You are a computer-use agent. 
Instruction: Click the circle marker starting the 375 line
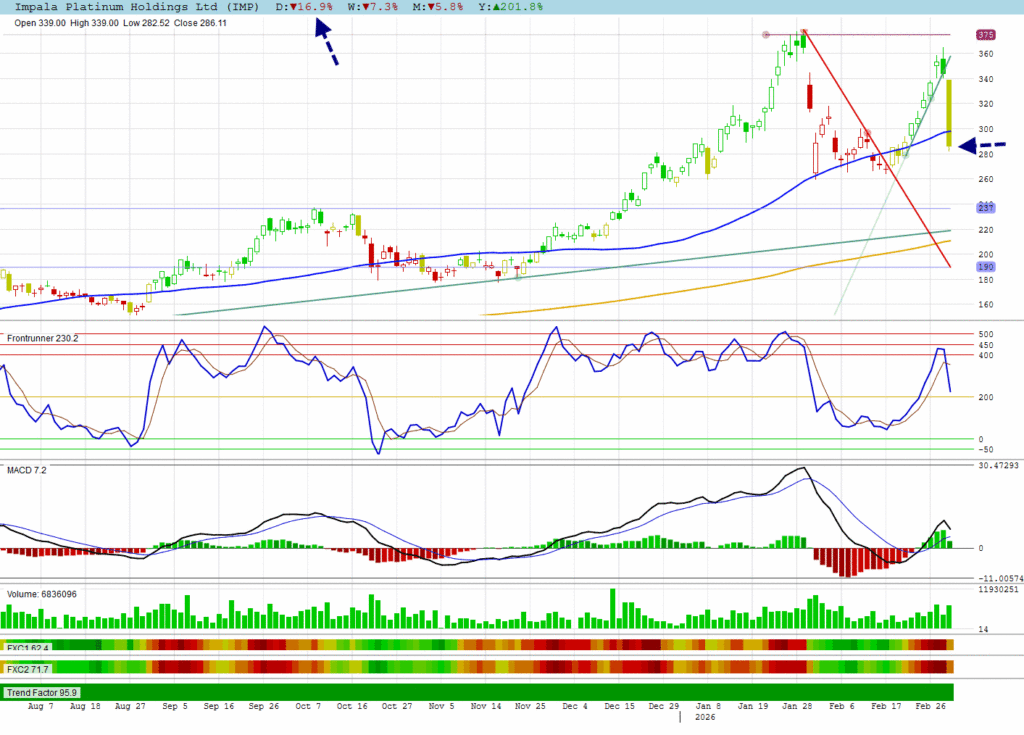point(766,35)
